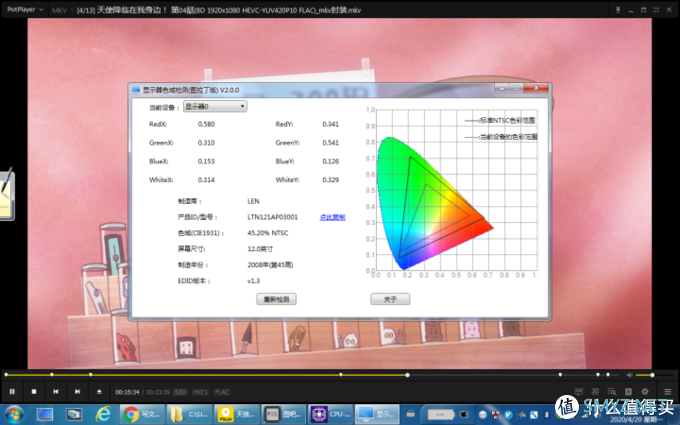Image resolution: width=680 pixels, height=425 pixels.
Task: Switch to the PotPlayer taskbar button
Action: 237,414
